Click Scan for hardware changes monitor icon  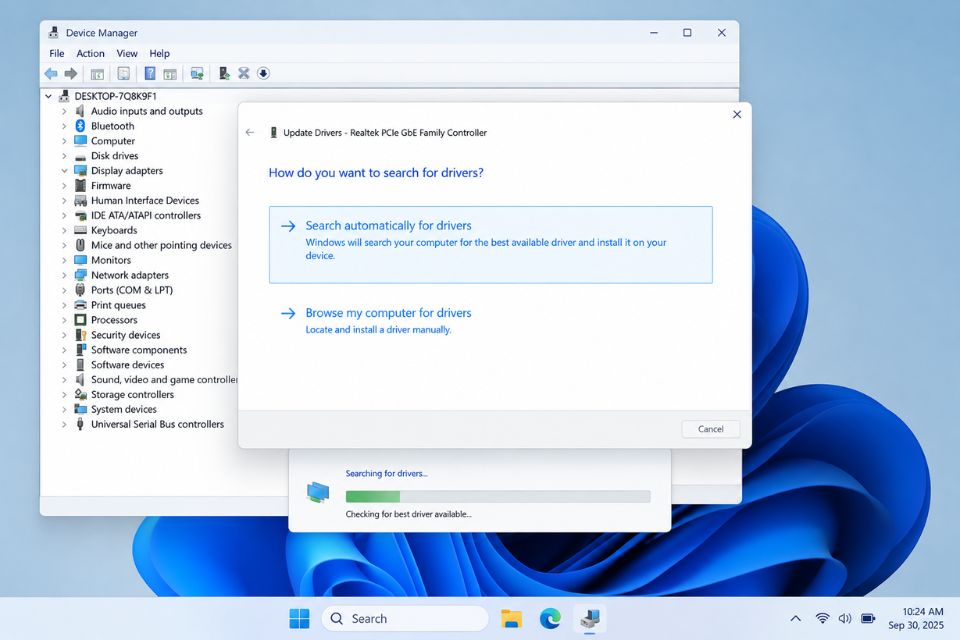pyautogui.click(x=197, y=73)
